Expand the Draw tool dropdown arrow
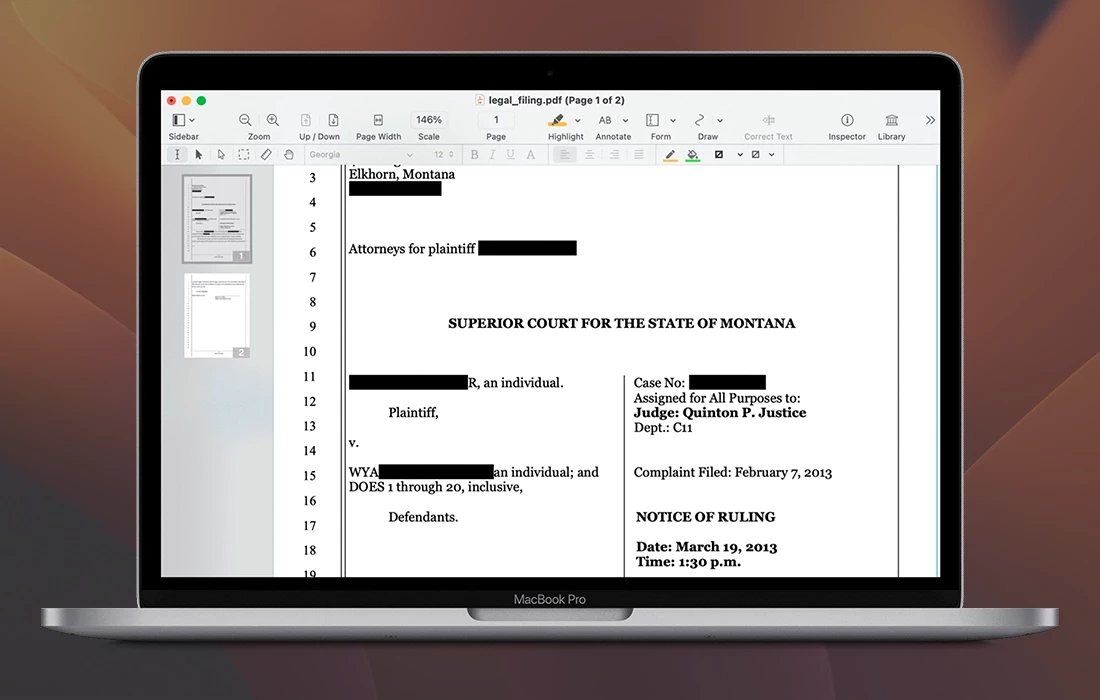The width and height of the screenshot is (1100, 700). click(720, 121)
